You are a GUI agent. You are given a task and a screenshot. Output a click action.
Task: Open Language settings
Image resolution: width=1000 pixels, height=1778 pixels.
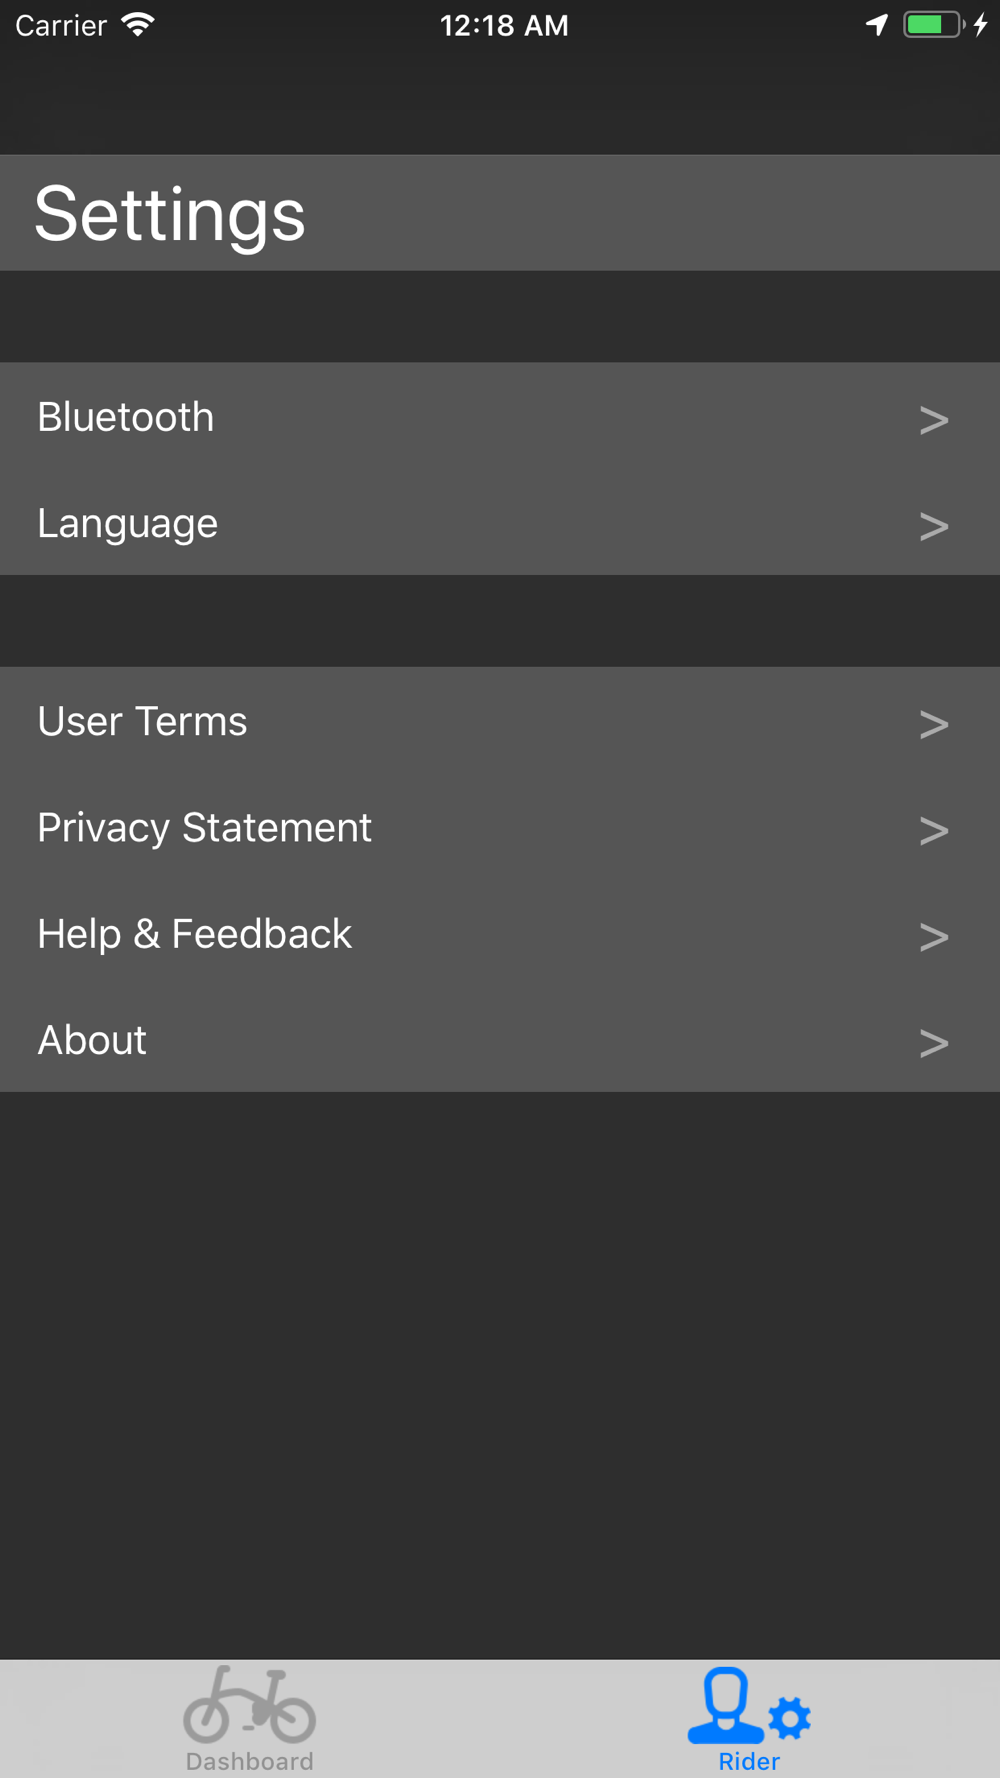click(x=128, y=523)
